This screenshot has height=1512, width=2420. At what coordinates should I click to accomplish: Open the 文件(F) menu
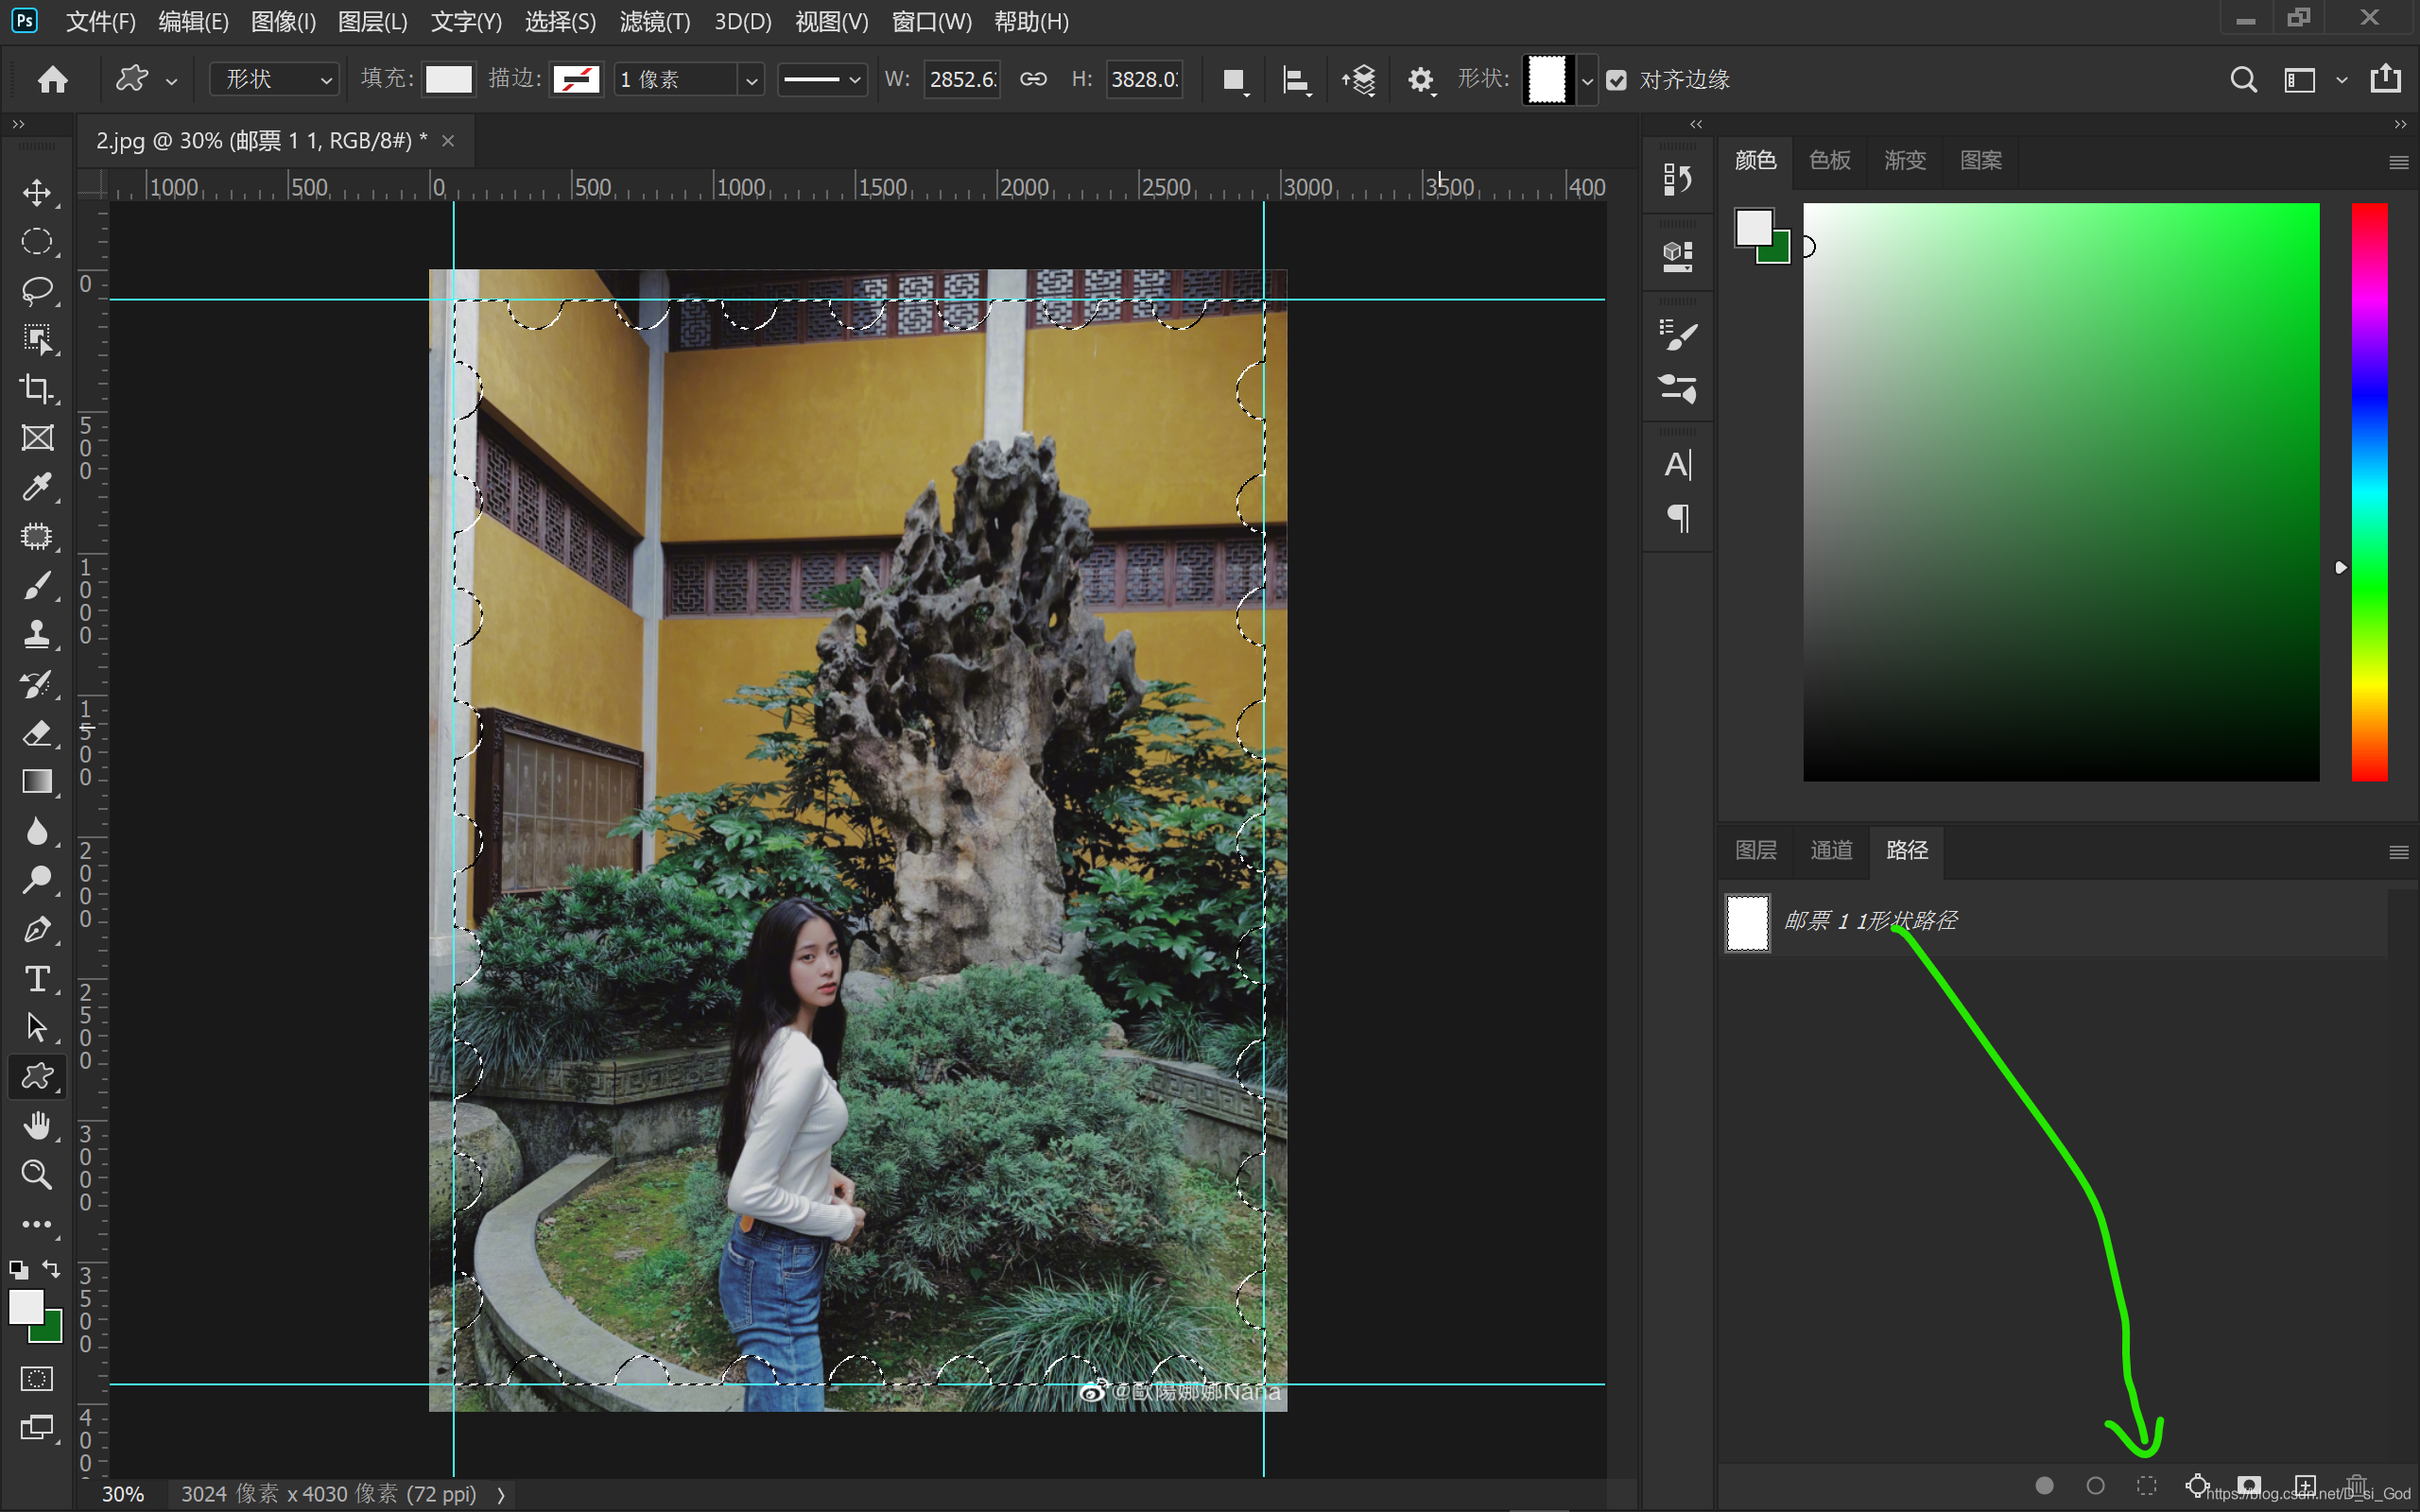pyautogui.click(x=100, y=21)
